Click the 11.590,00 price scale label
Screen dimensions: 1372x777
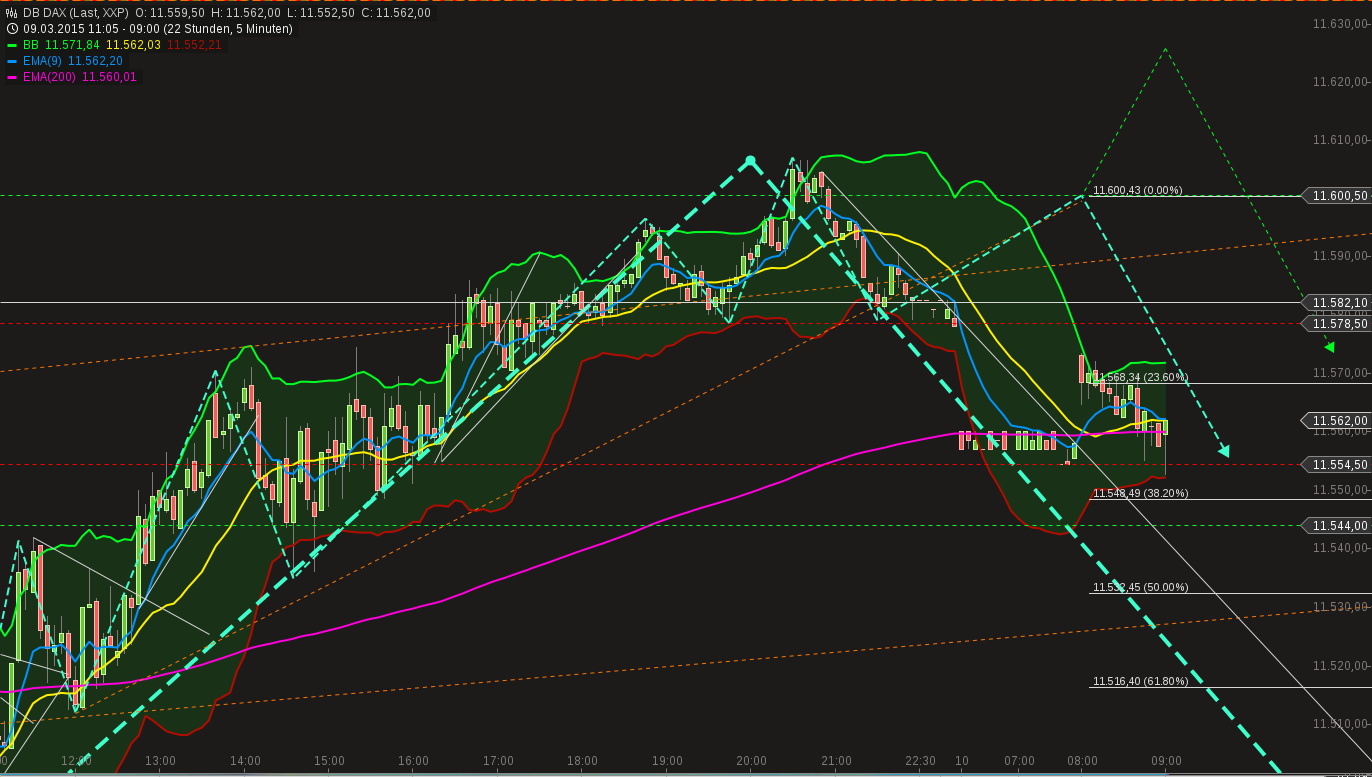tap(1340, 257)
